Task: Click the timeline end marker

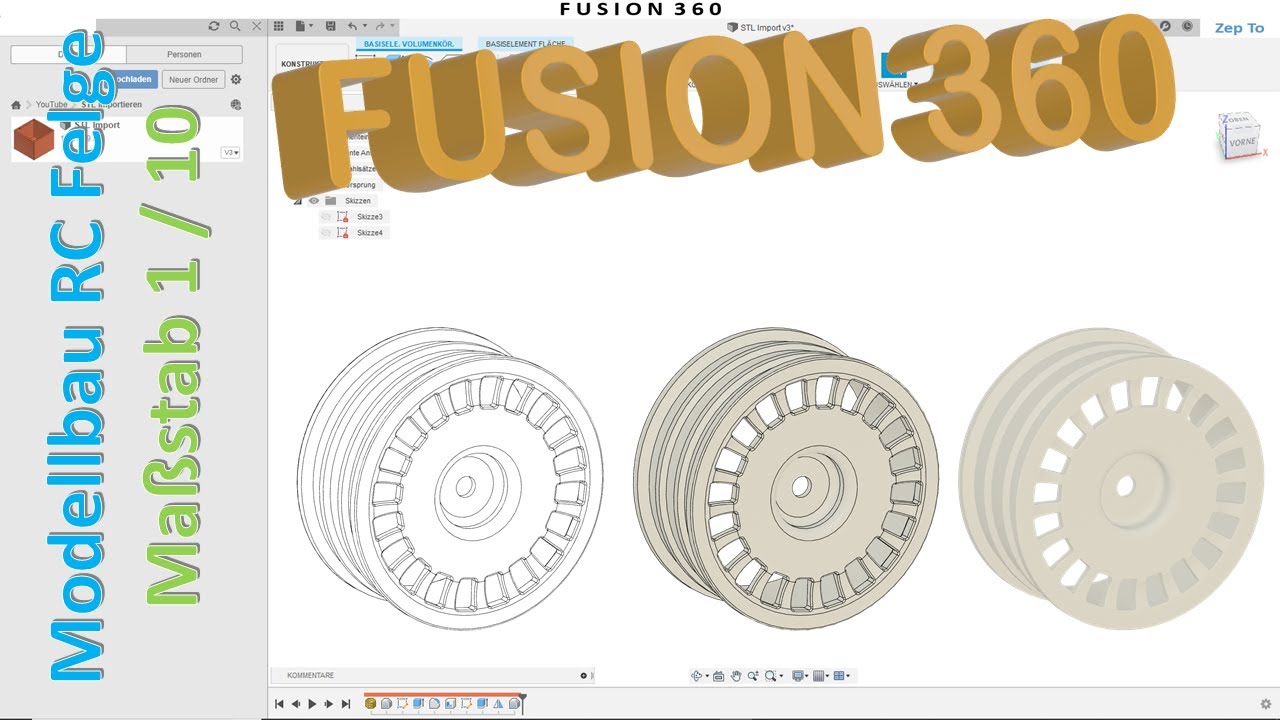Action: click(522, 703)
